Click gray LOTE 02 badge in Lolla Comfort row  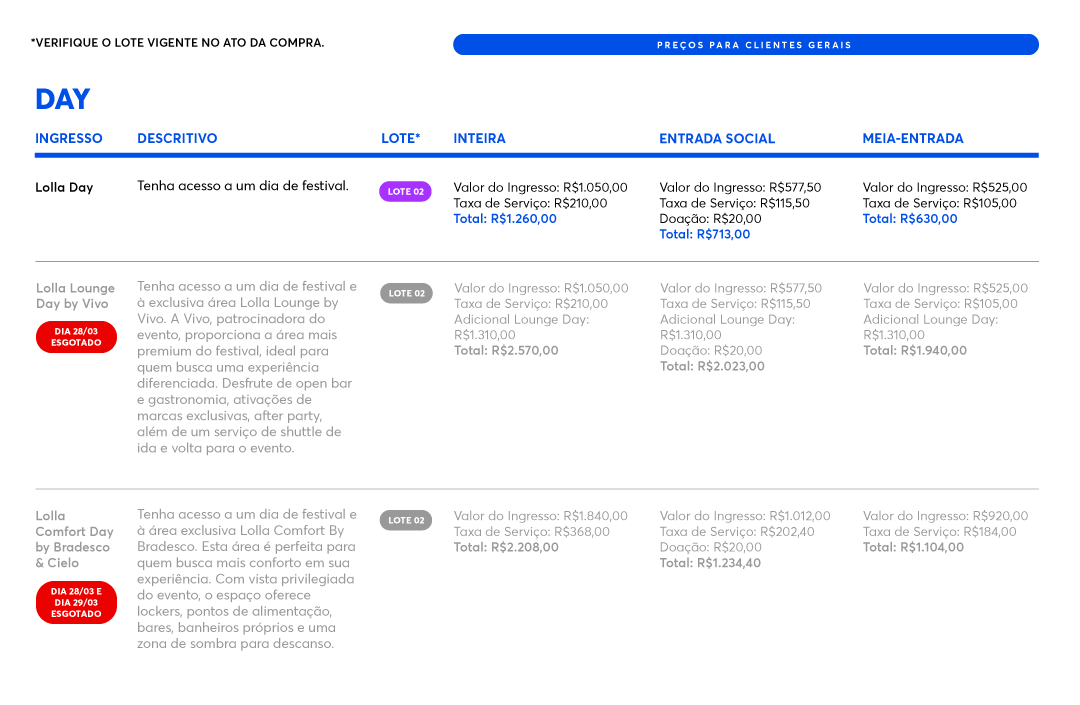pyautogui.click(x=406, y=520)
